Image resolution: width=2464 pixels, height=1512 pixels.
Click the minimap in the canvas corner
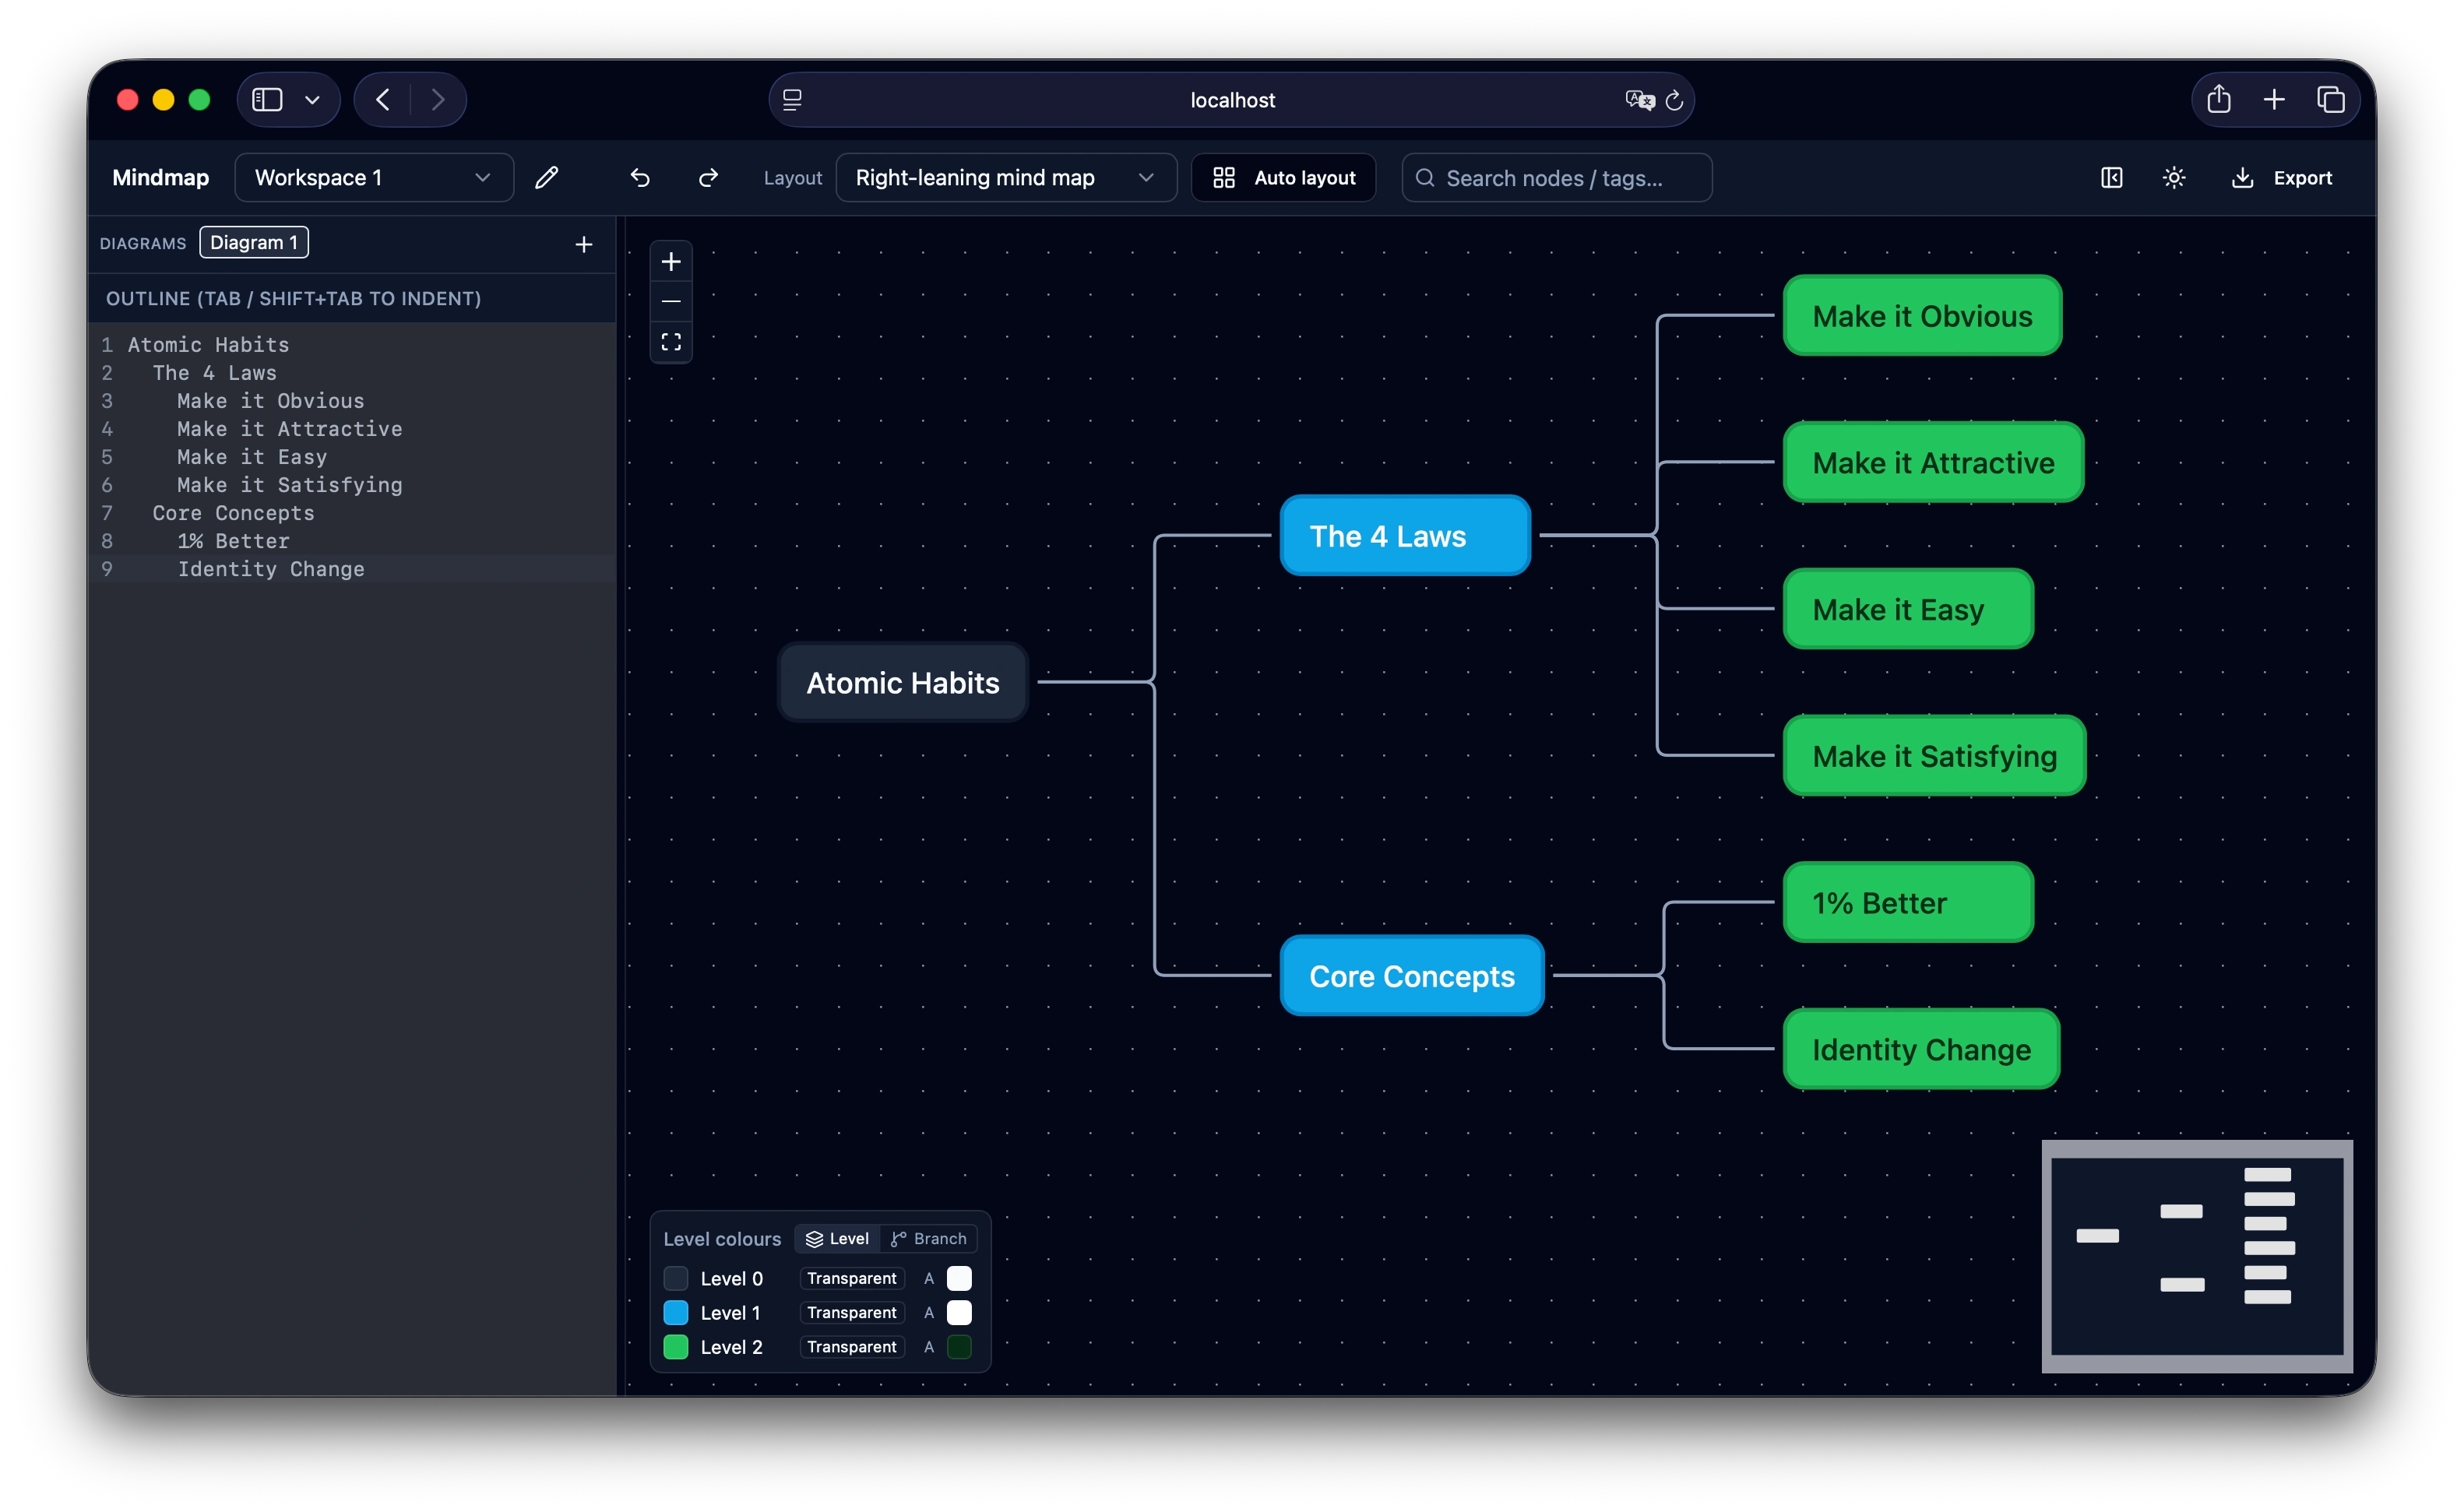pos(2197,1257)
